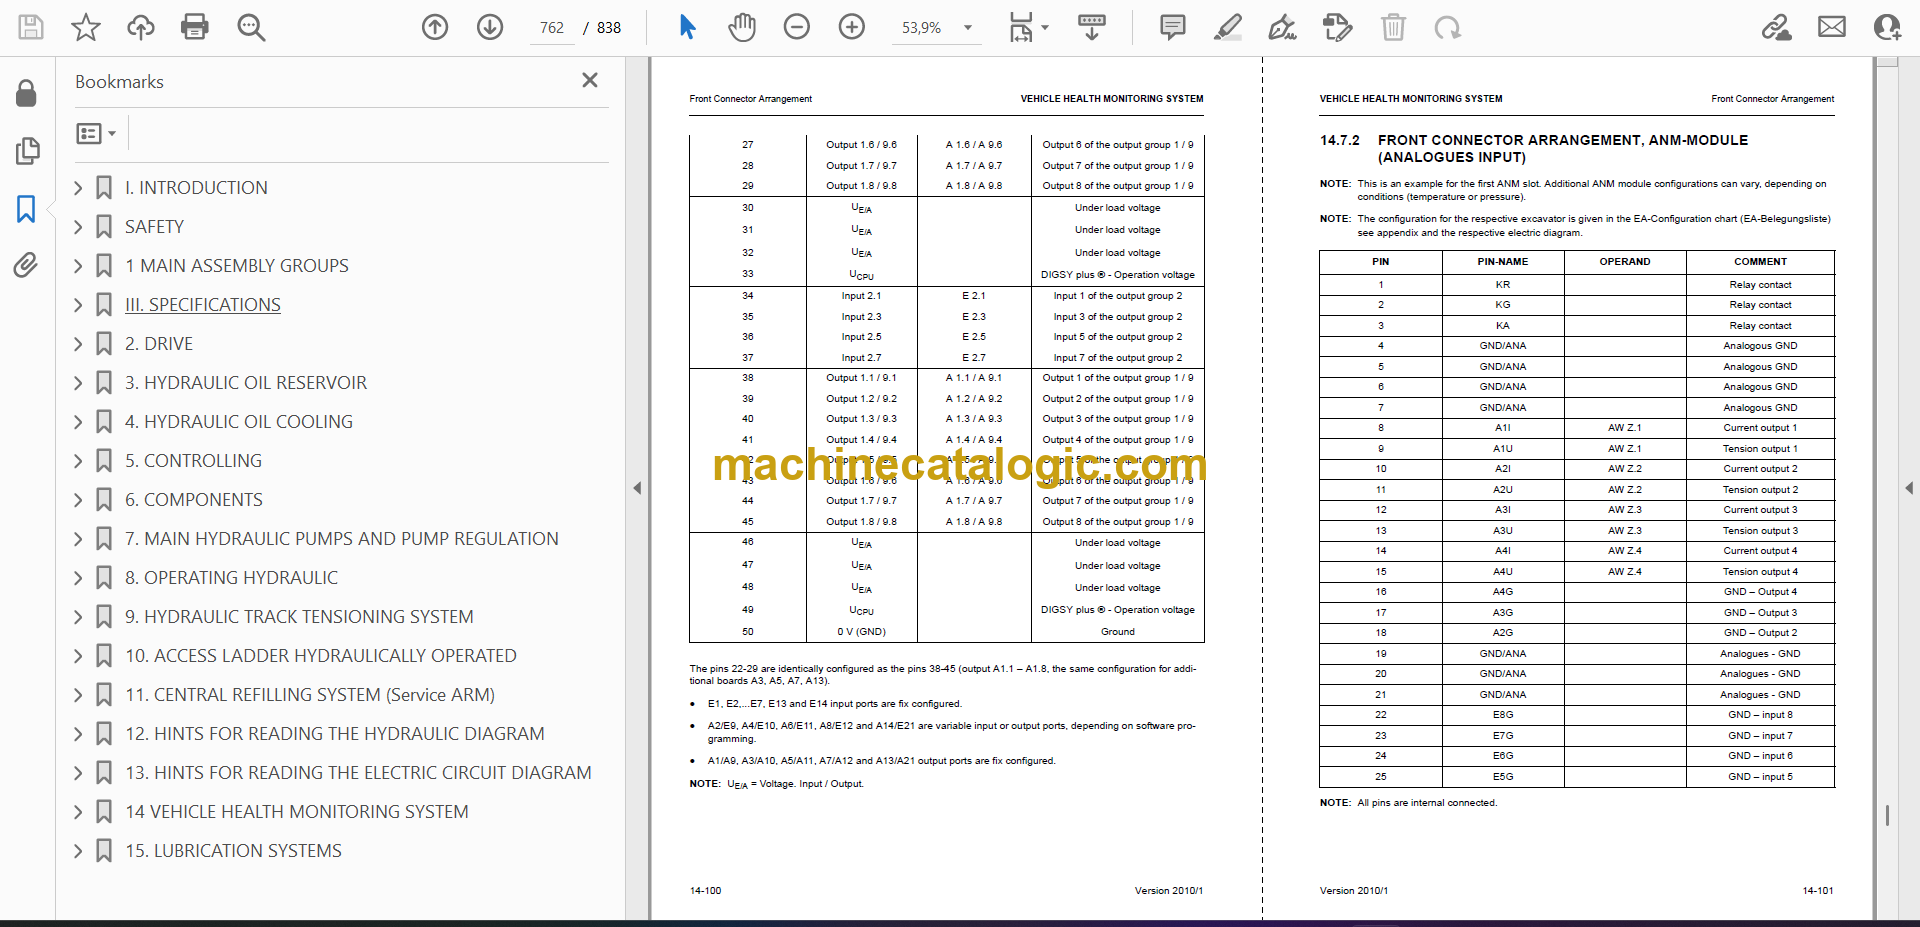Screen dimensions: 1920x927
Task: Open the stamp tool
Action: click(1338, 27)
